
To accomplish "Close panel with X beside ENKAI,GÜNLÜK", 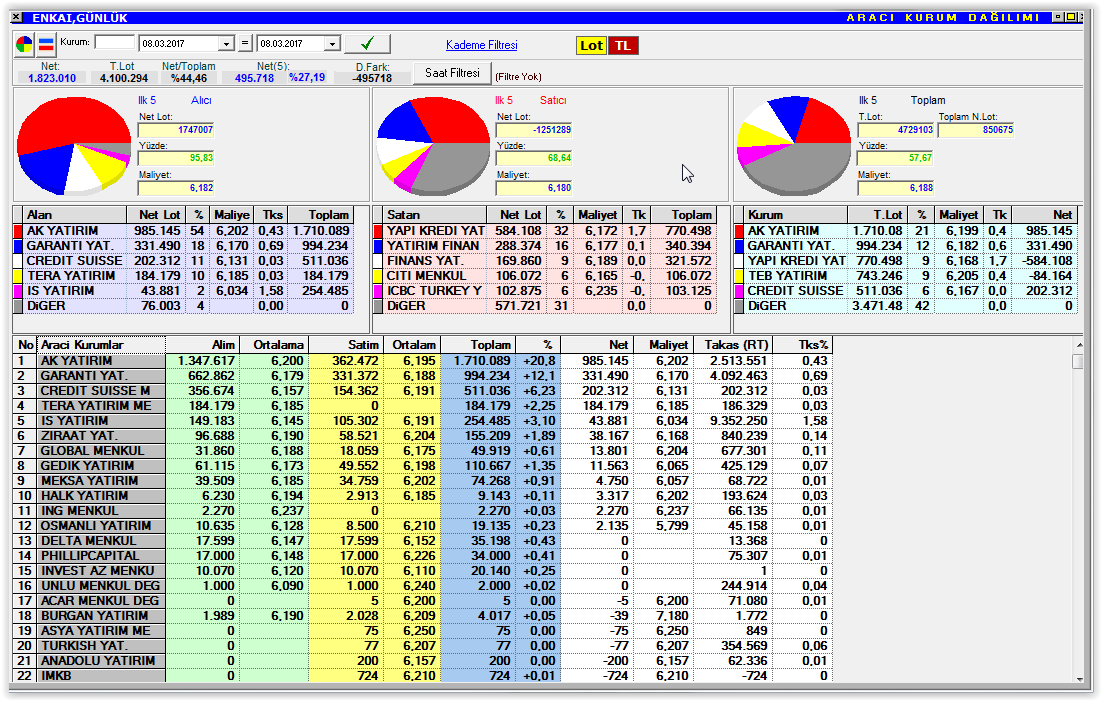I will click(x=18, y=18).
